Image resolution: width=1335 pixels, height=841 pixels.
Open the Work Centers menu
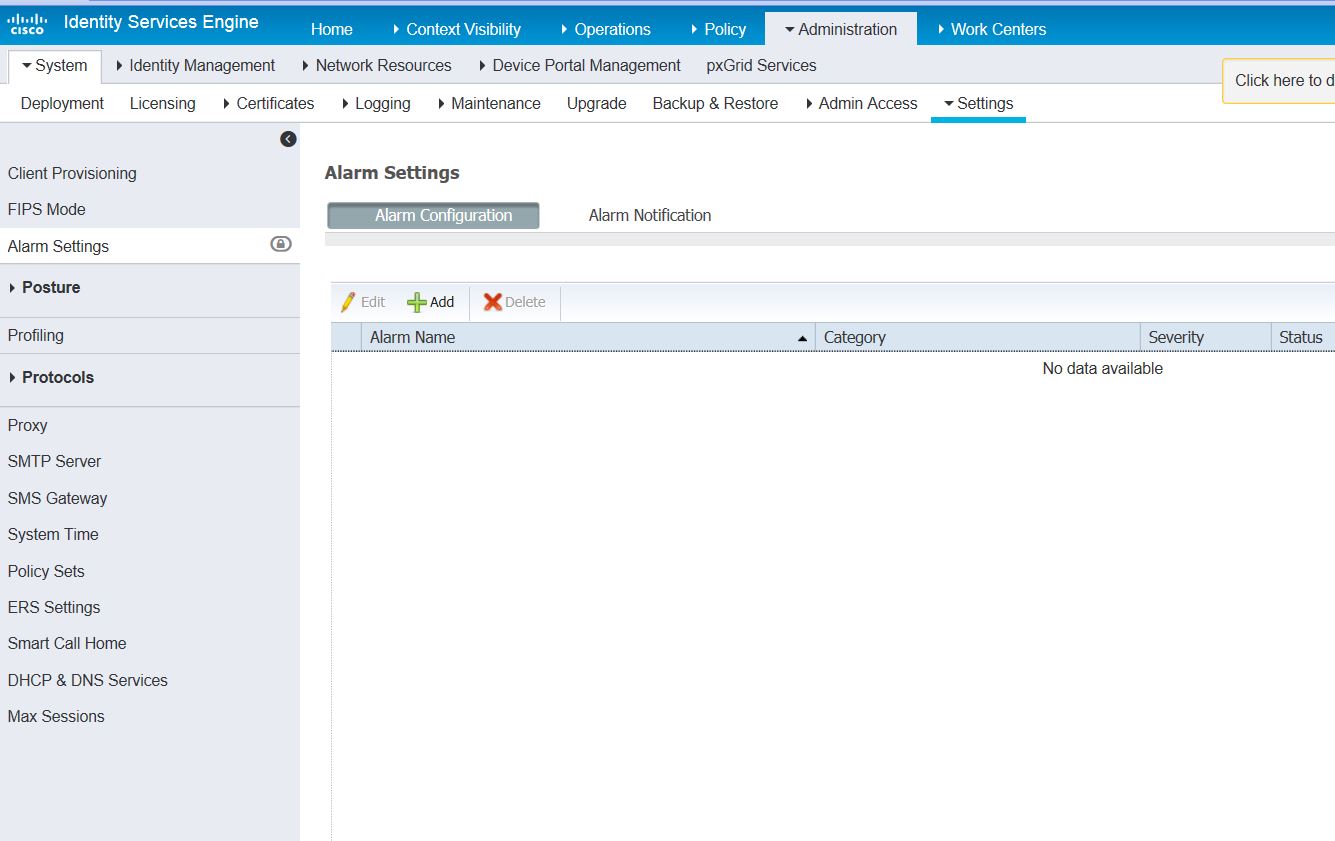[992, 29]
